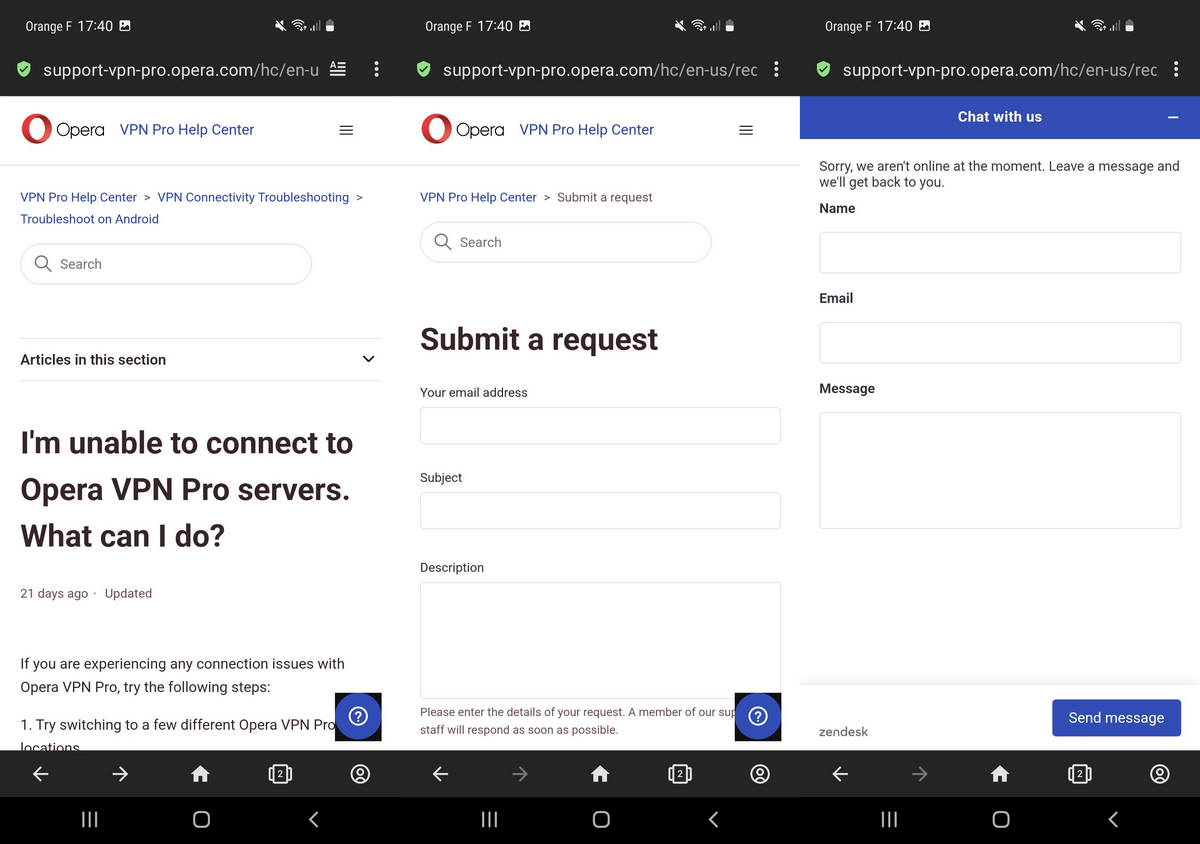Screen dimensions: 1200x844
Task: Open the VPN Connectivity Troubleshooting breadcrumb
Action: pos(253,197)
